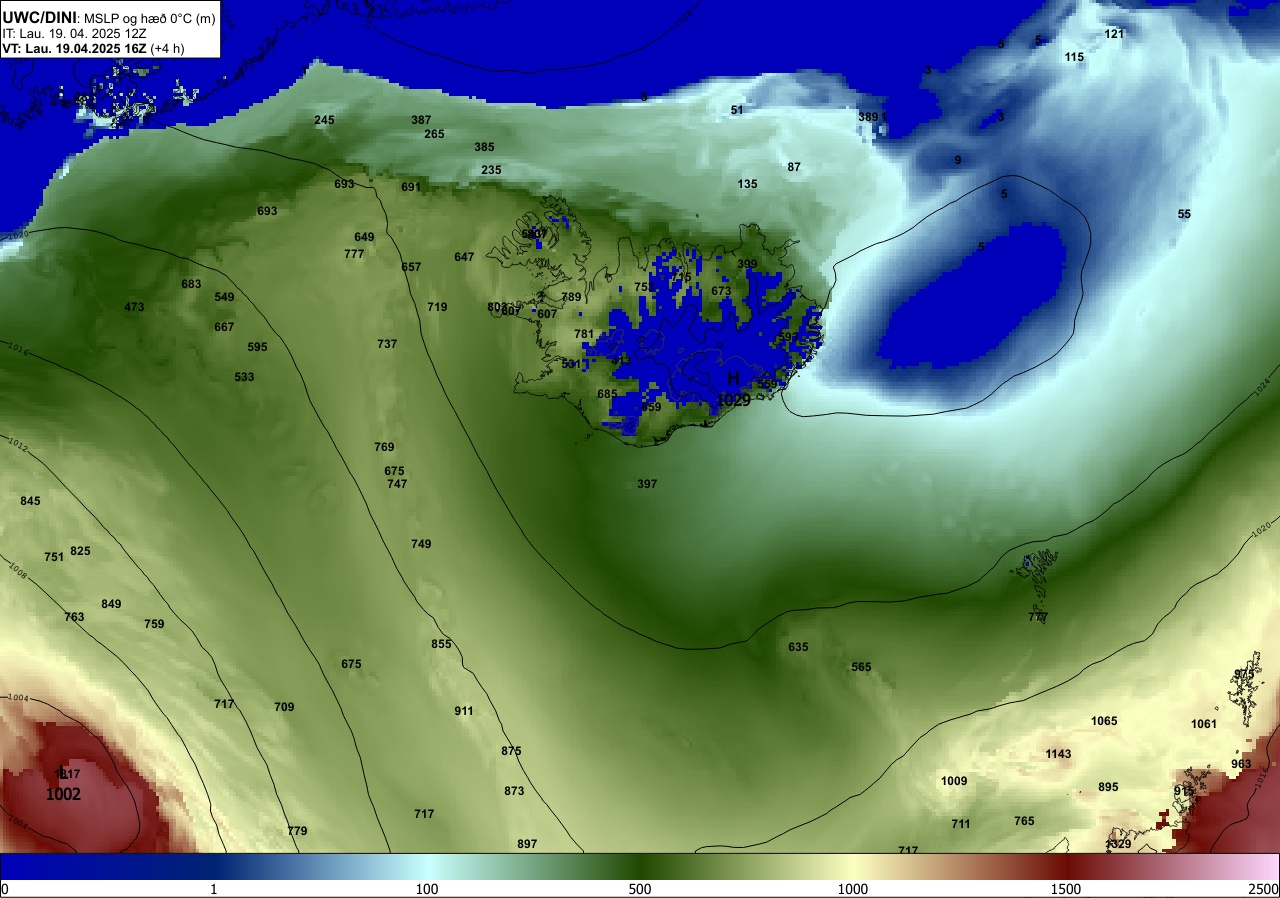
Task: Click the map value 635
Action: click(x=798, y=647)
